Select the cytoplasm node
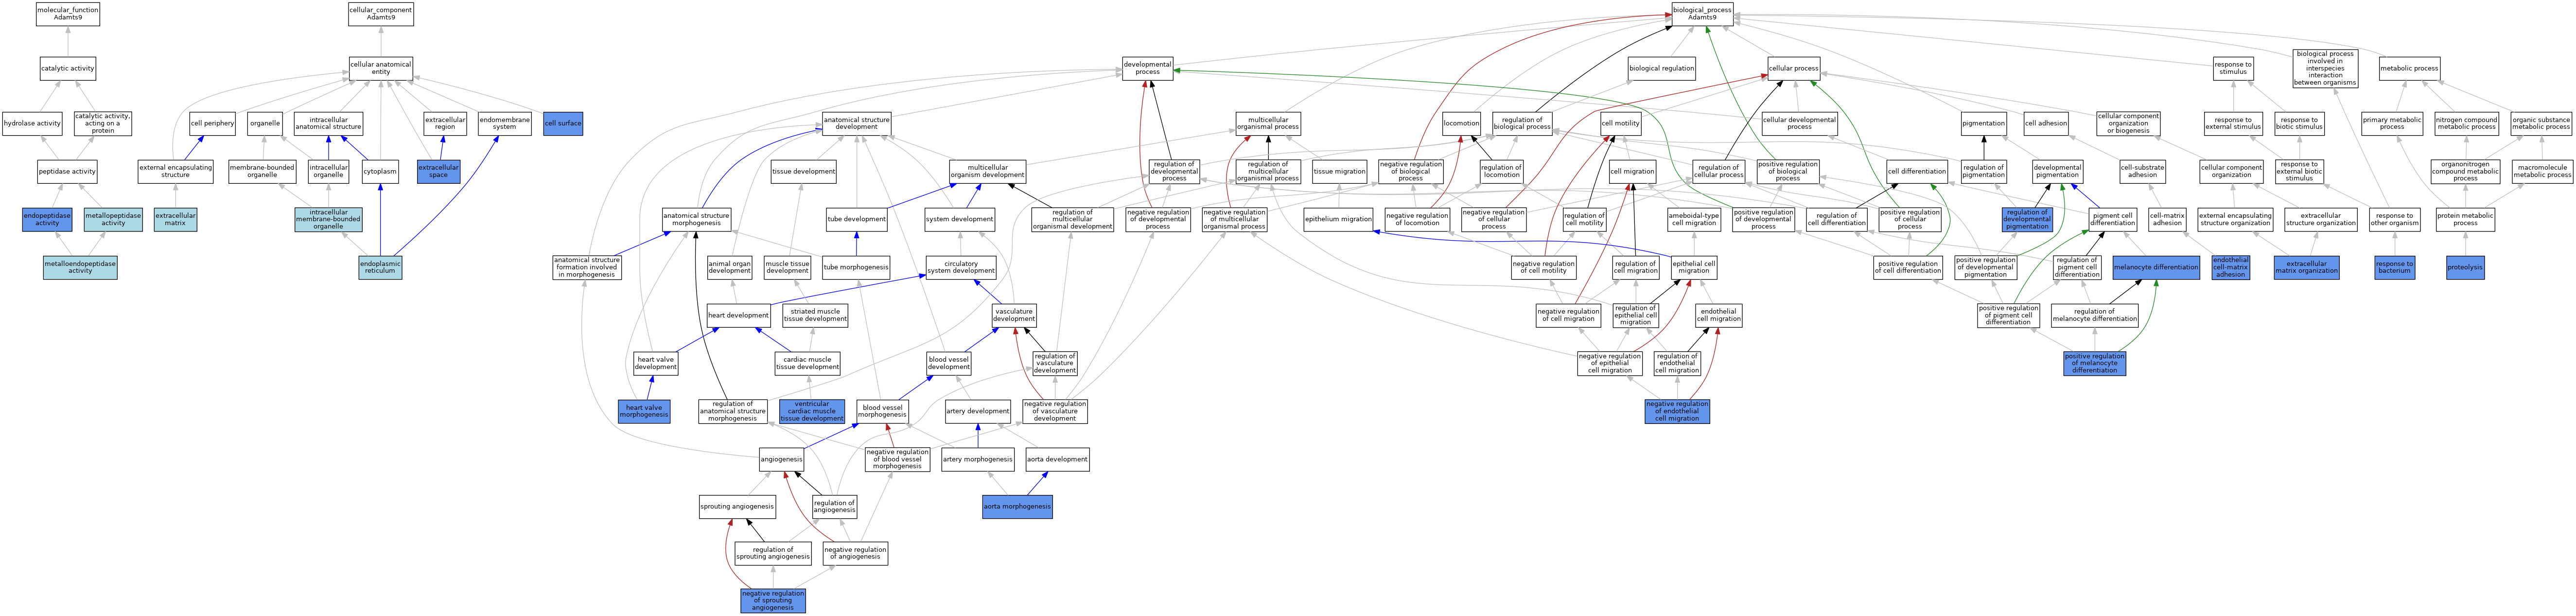Viewport: 2576px width, 616px height. [x=380, y=172]
